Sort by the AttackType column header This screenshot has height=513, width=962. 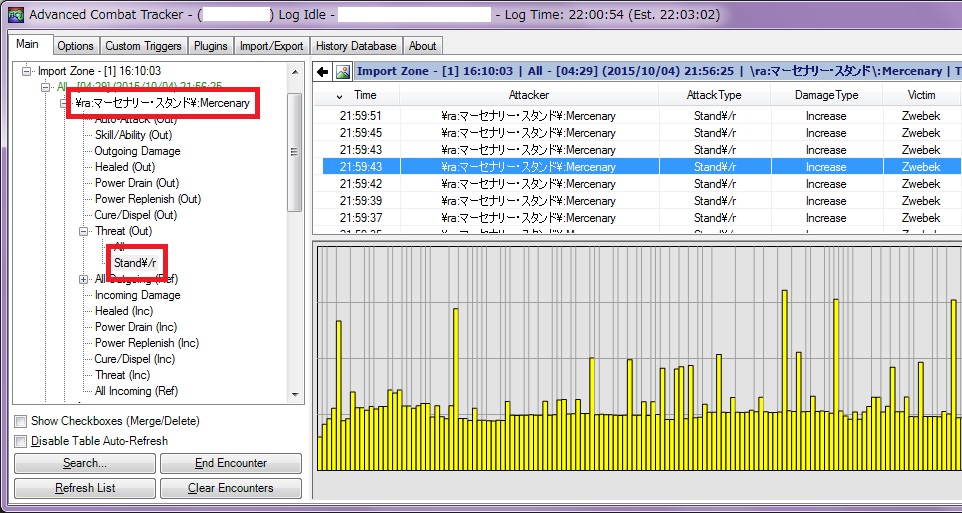714,95
